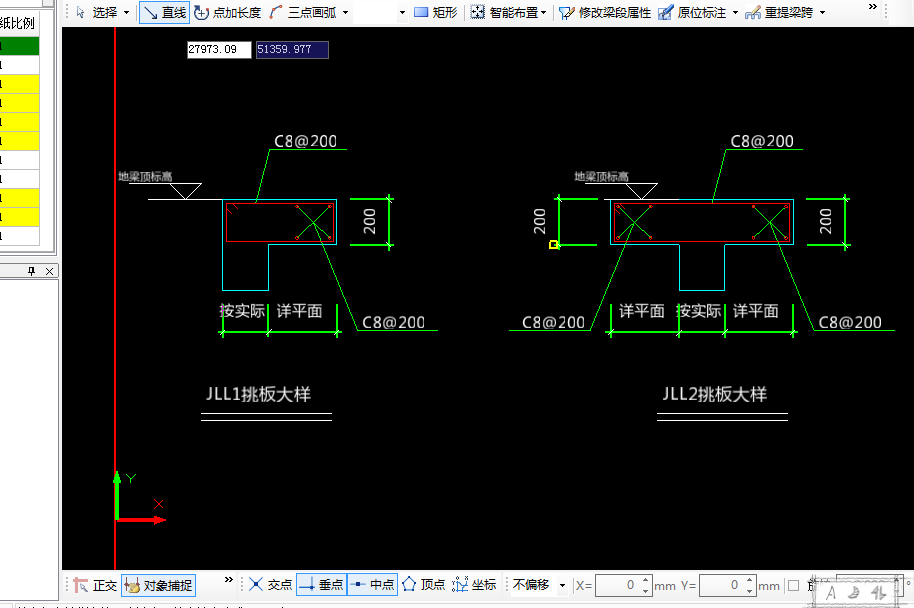Show more bottom toolbar items via chevron
This screenshot has height=608, width=914.
tap(228, 579)
